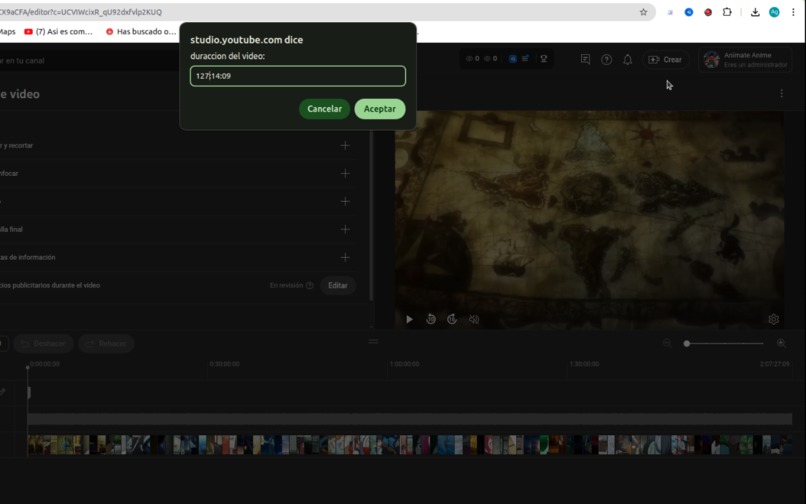Click the gray audio track bar
Image resolution: width=806 pixels, height=504 pixels.
410,419
